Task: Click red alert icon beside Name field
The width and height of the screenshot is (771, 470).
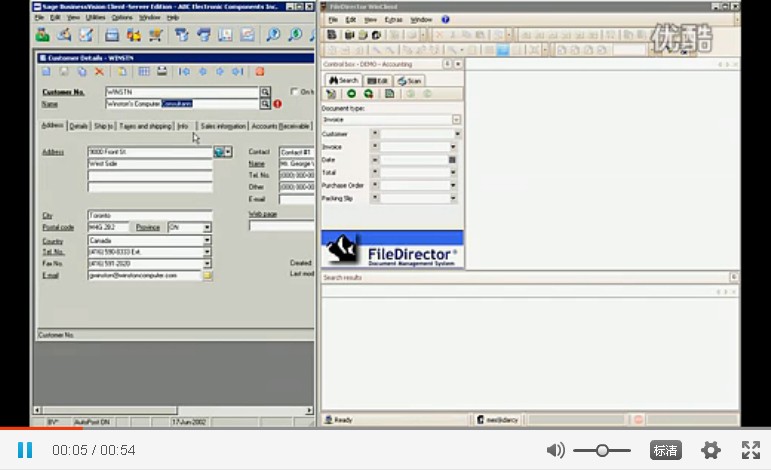Action: (278, 104)
